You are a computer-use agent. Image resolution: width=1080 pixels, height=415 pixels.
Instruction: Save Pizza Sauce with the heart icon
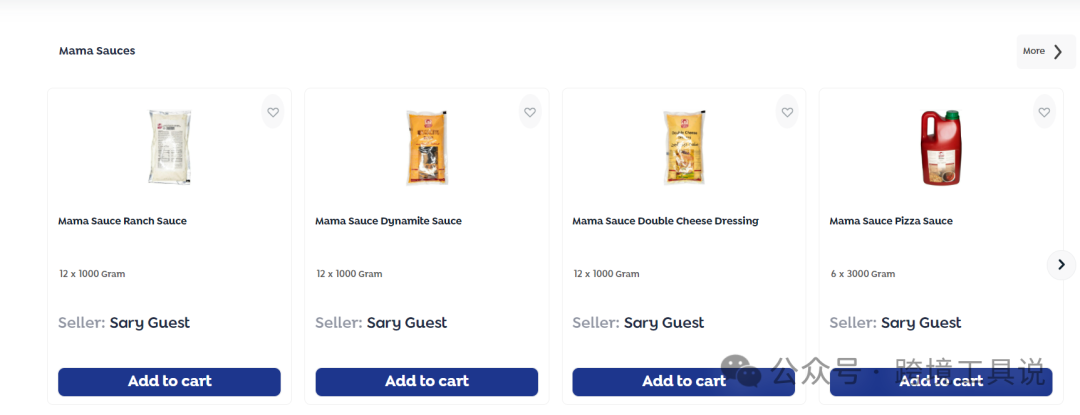click(x=1044, y=112)
